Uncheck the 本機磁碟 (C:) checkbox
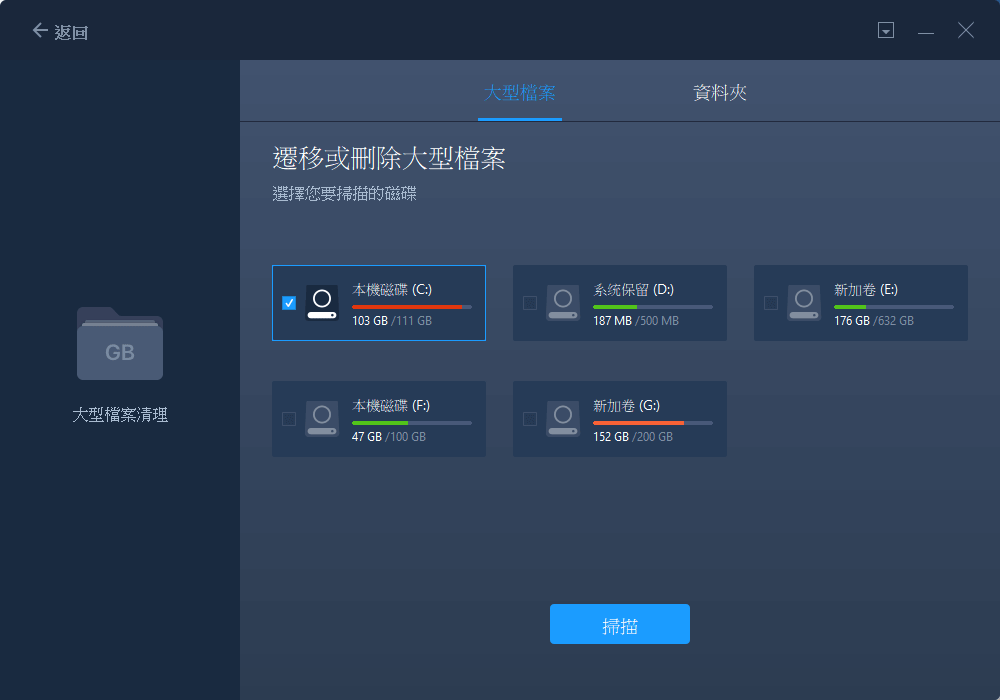The image size is (1000, 700). 289,302
